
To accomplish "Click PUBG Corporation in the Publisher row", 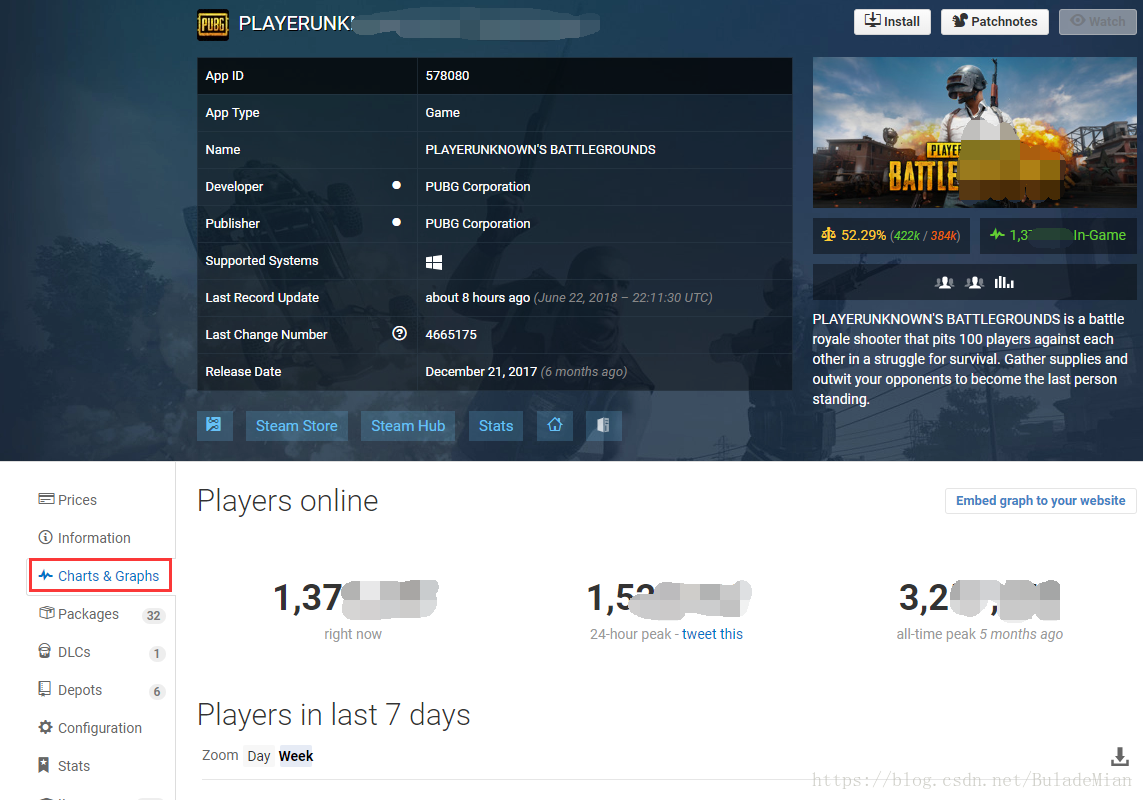I will click(477, 224).
